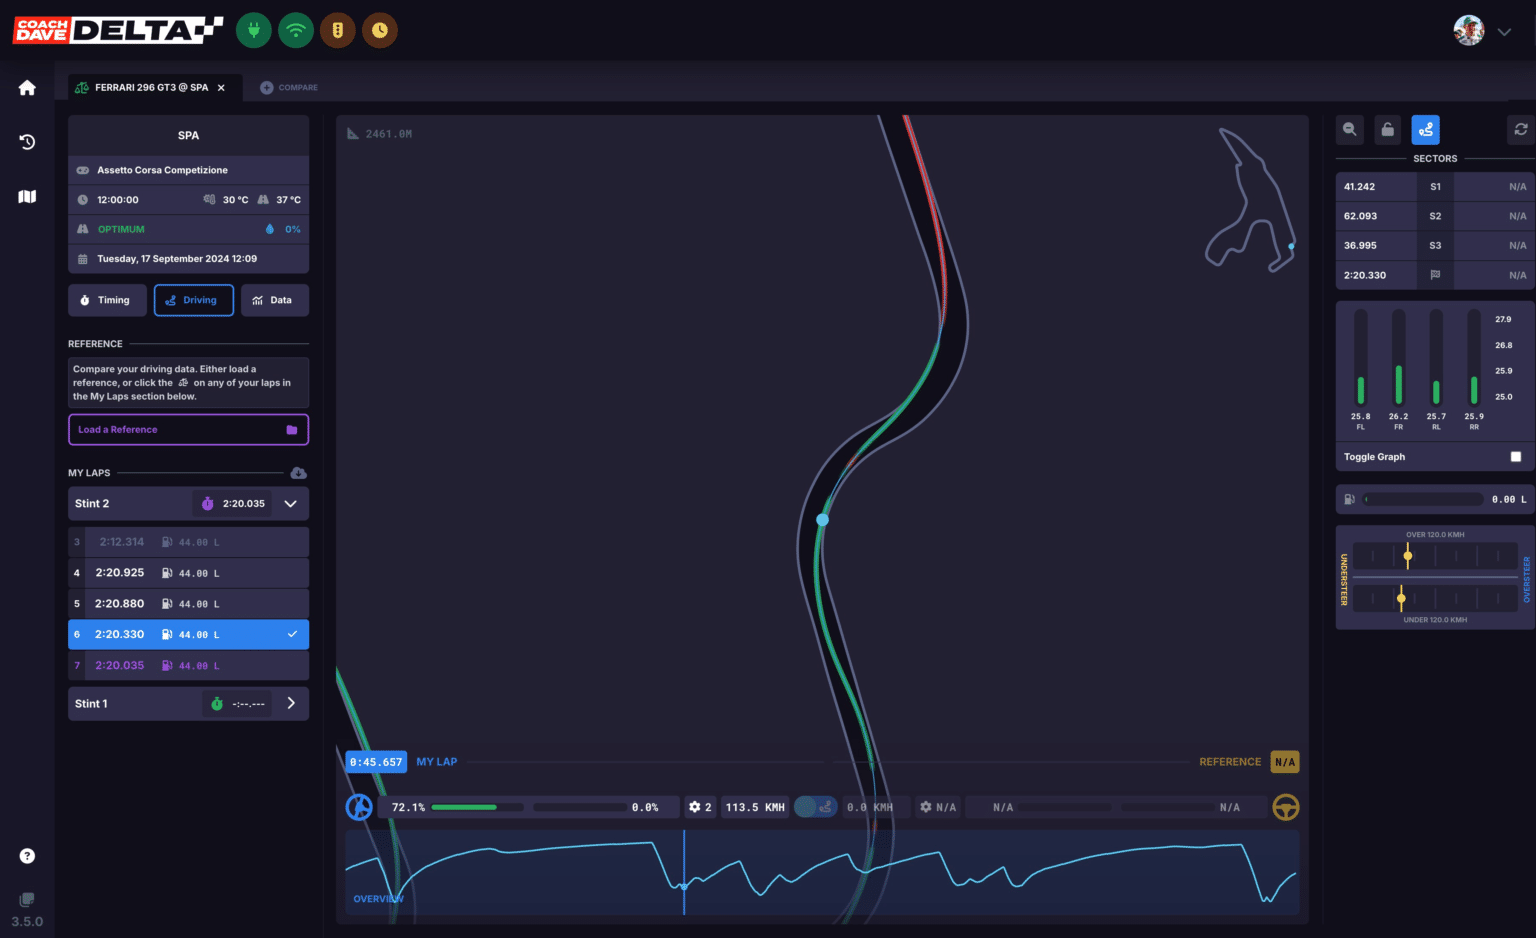Viewport: 1536px width, 938px height.
Task: Click the unlock padlock icon
Action: (1387, 129)
